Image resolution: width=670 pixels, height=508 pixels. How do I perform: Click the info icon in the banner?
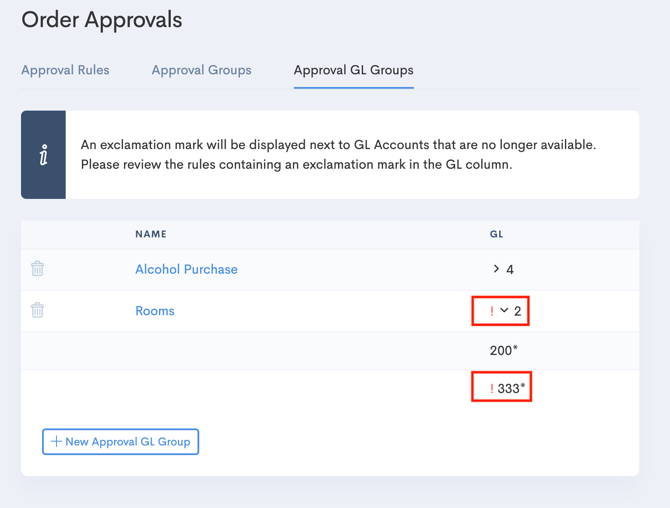coord(43,155)
